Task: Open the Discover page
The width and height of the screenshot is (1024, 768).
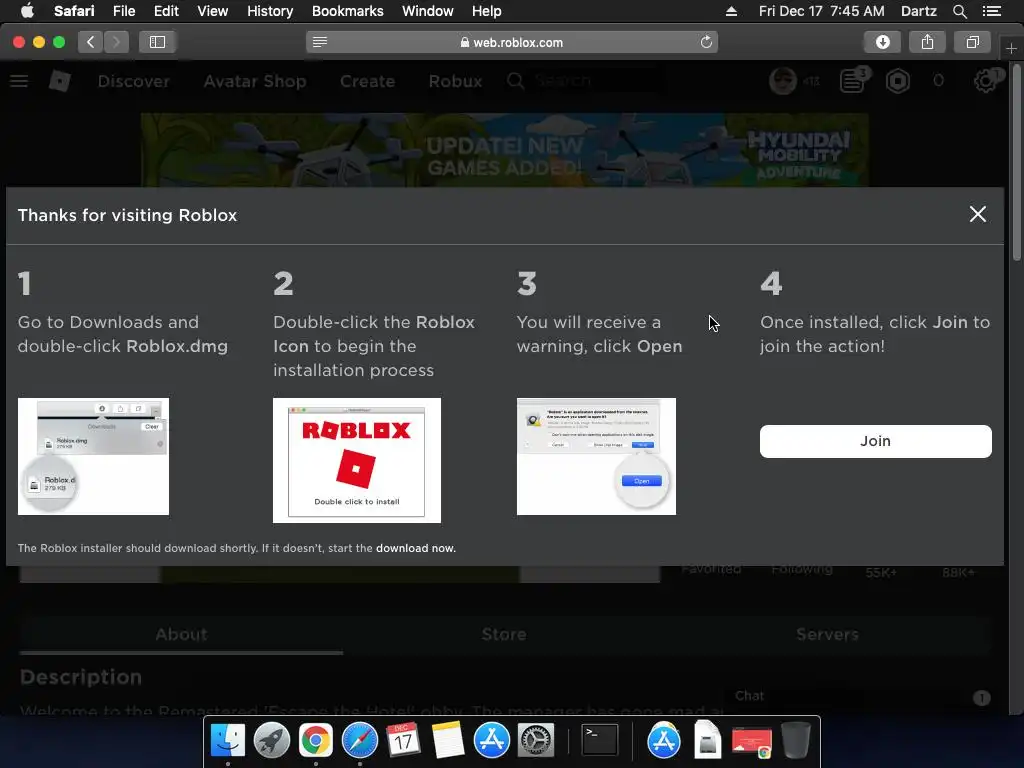Action: (x=133, y=81)
